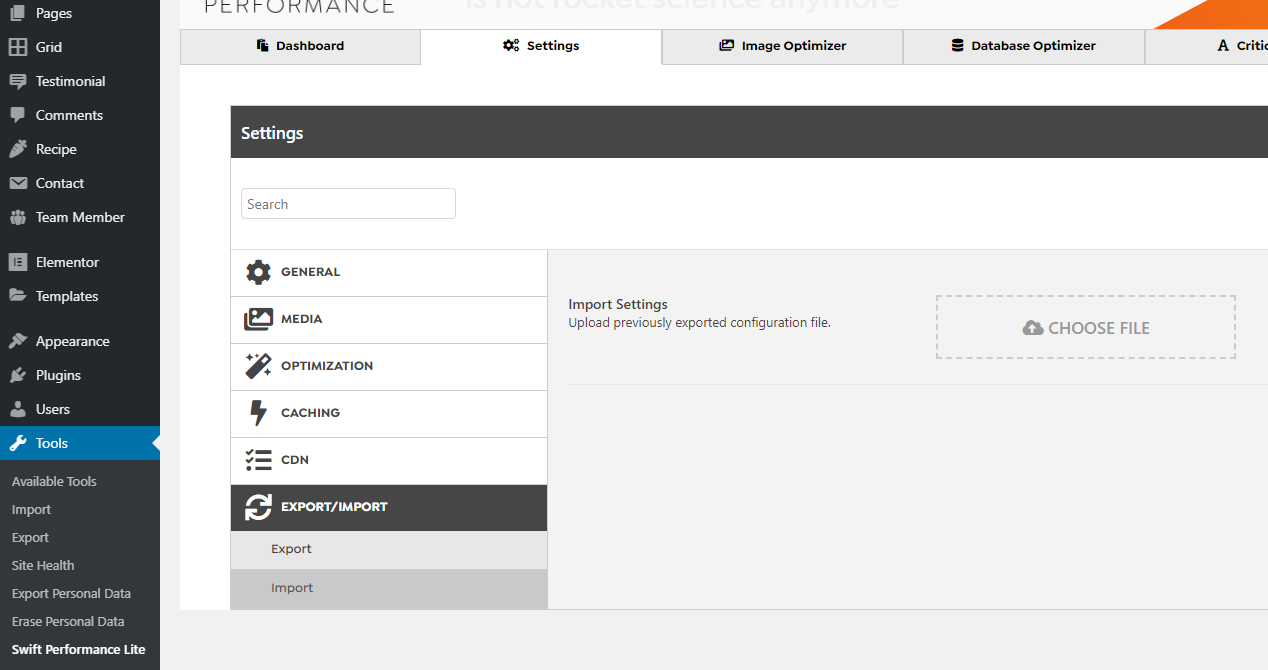1268x670 pixels.
Task: Open the Export link under Tools
Action: pos(30,537)
